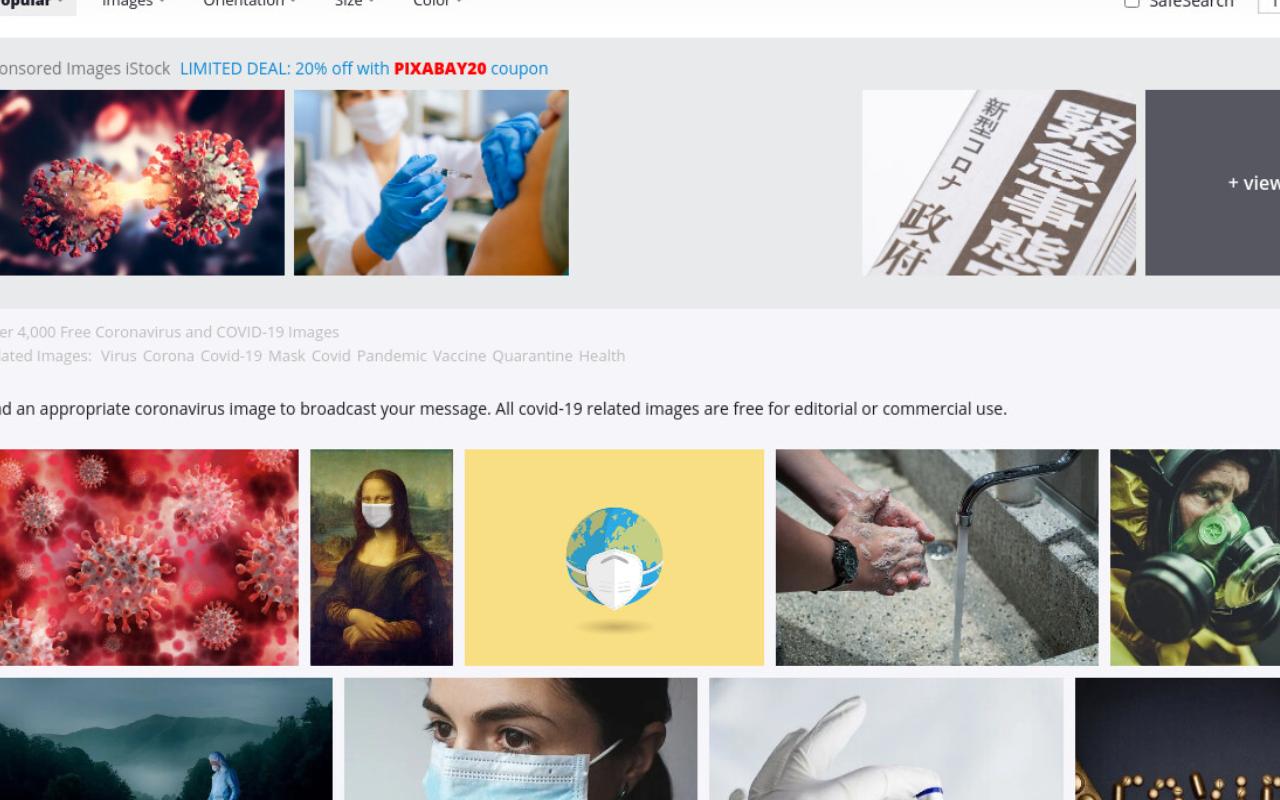Select the Quarantine related tag
The image size is (1280, 800).
[532, 356]
